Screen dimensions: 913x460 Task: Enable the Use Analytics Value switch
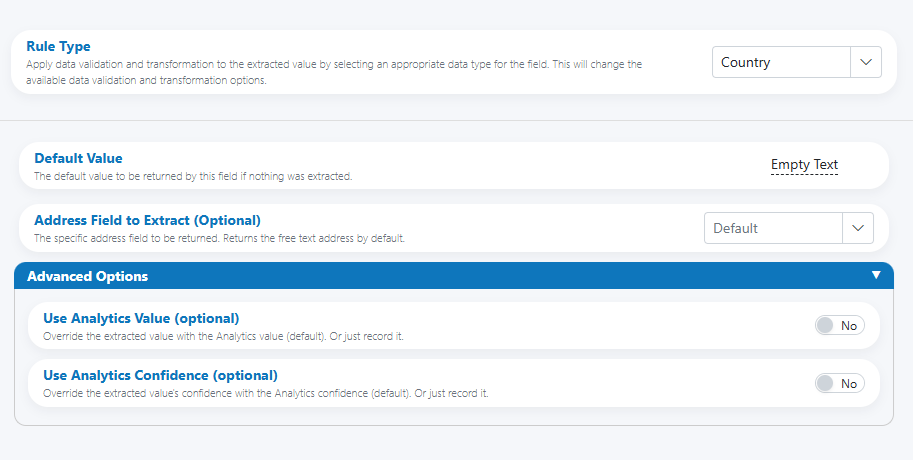pyautogui.click(x=840, y=325)
